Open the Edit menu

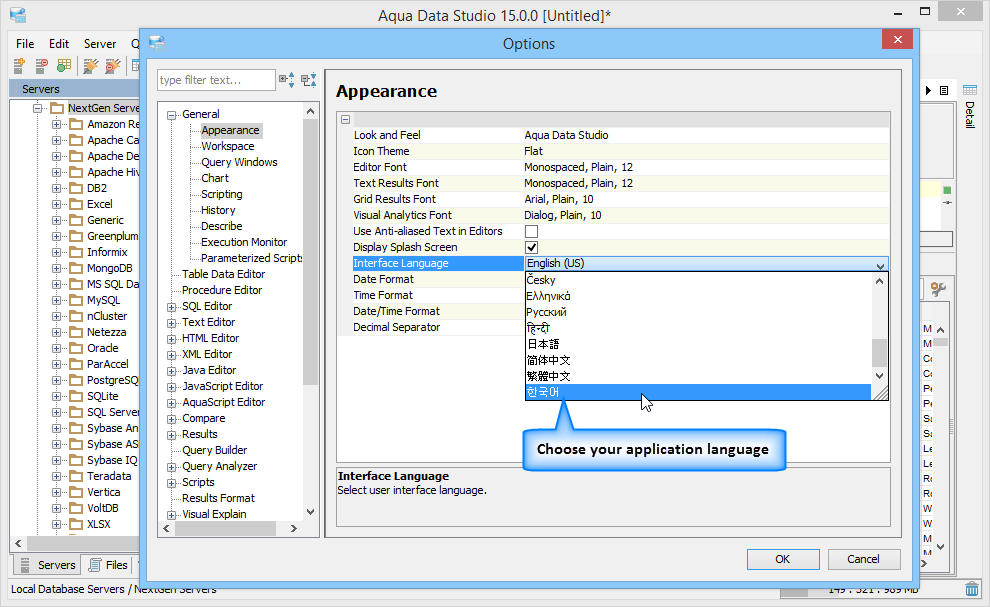(59, 44)
